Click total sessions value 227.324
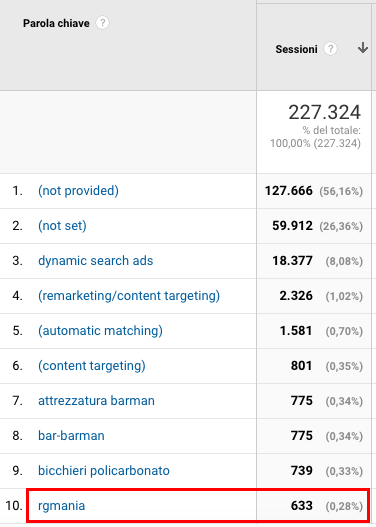This screenshot has height=527, width=376. (x=325, y=112)
